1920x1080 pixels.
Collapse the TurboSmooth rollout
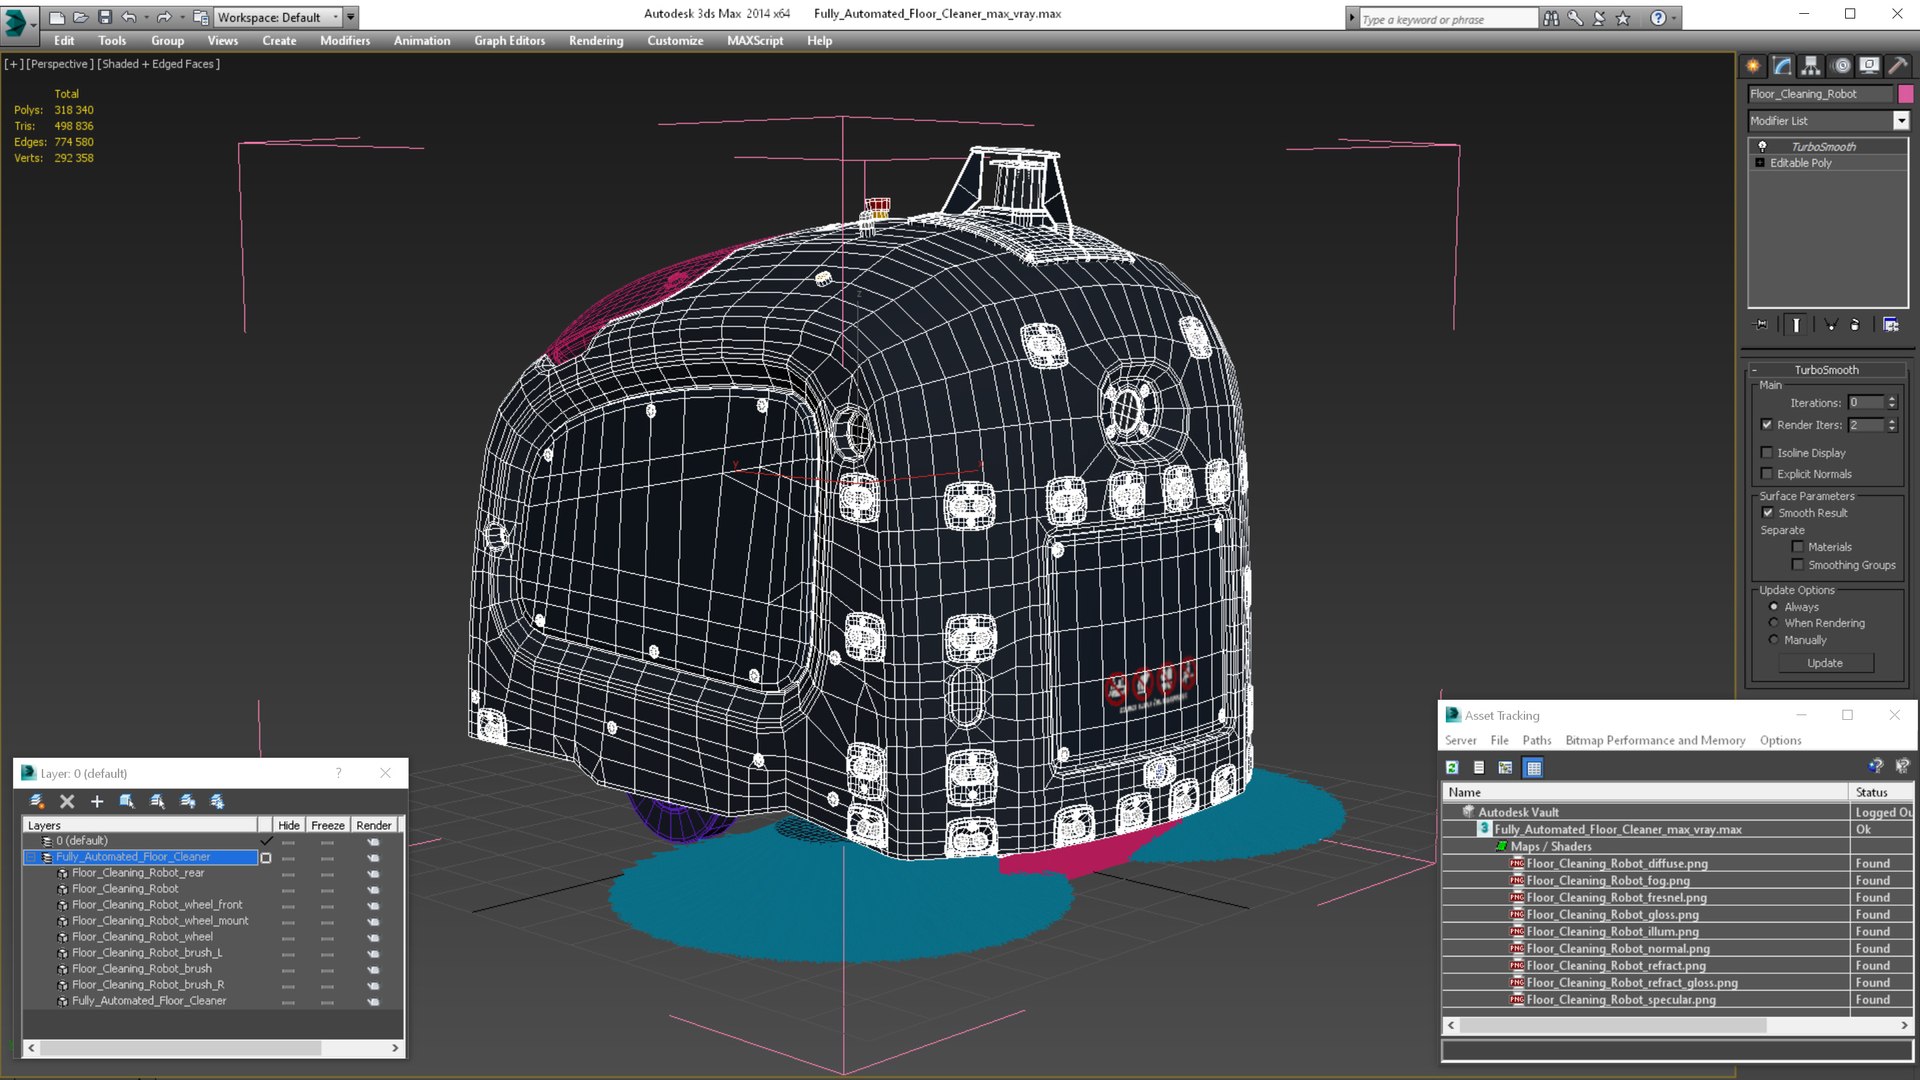pos(1826,369)
